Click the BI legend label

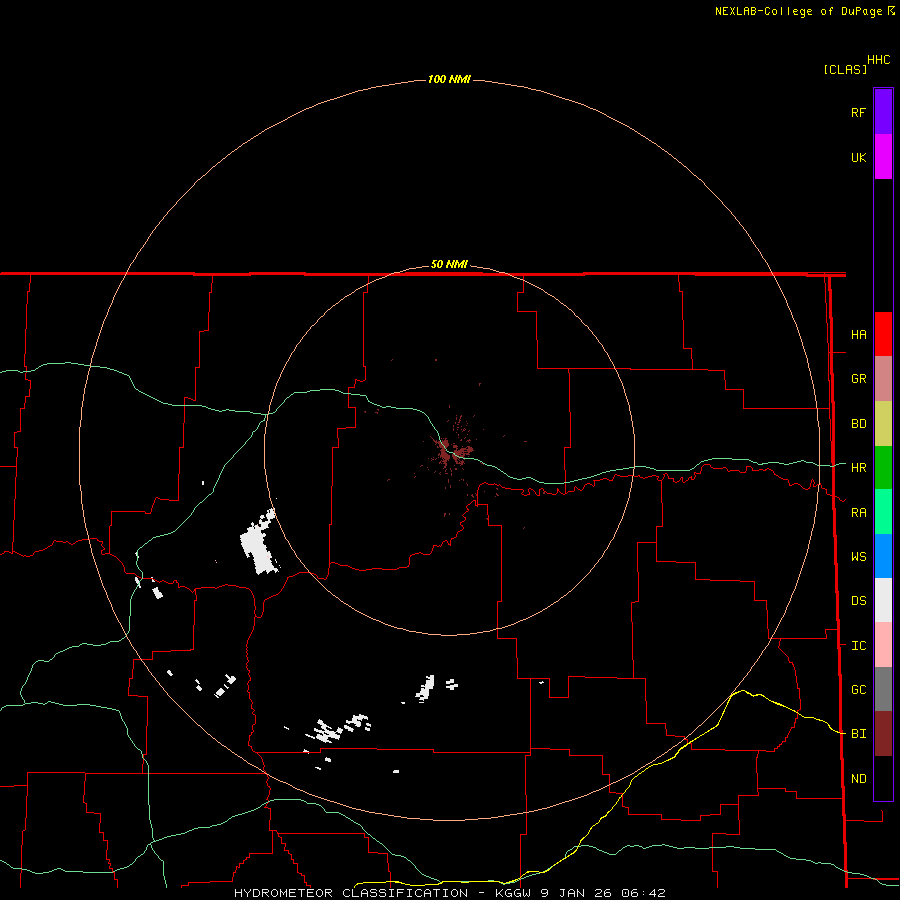coord(858,734)
